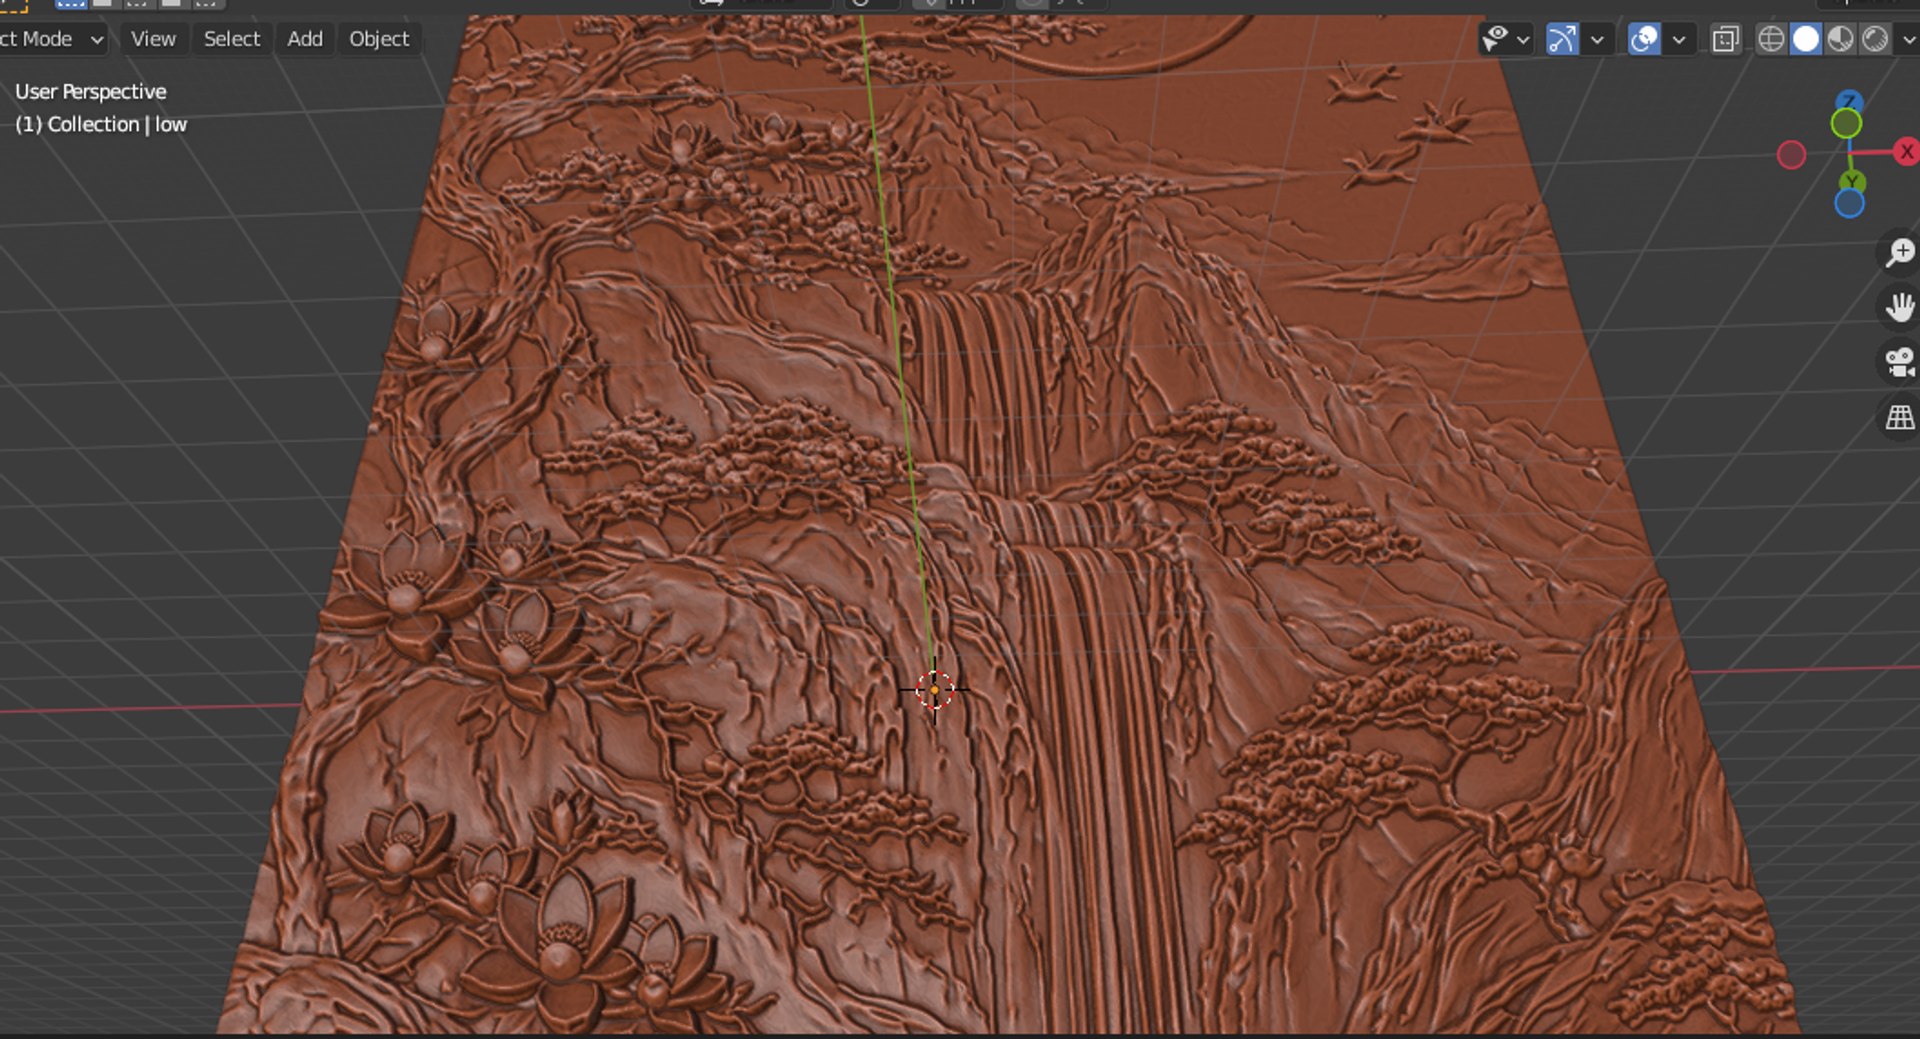Open the Object Mode selector dropdown
1920x1039 pixels.
(x=52, y=39)
